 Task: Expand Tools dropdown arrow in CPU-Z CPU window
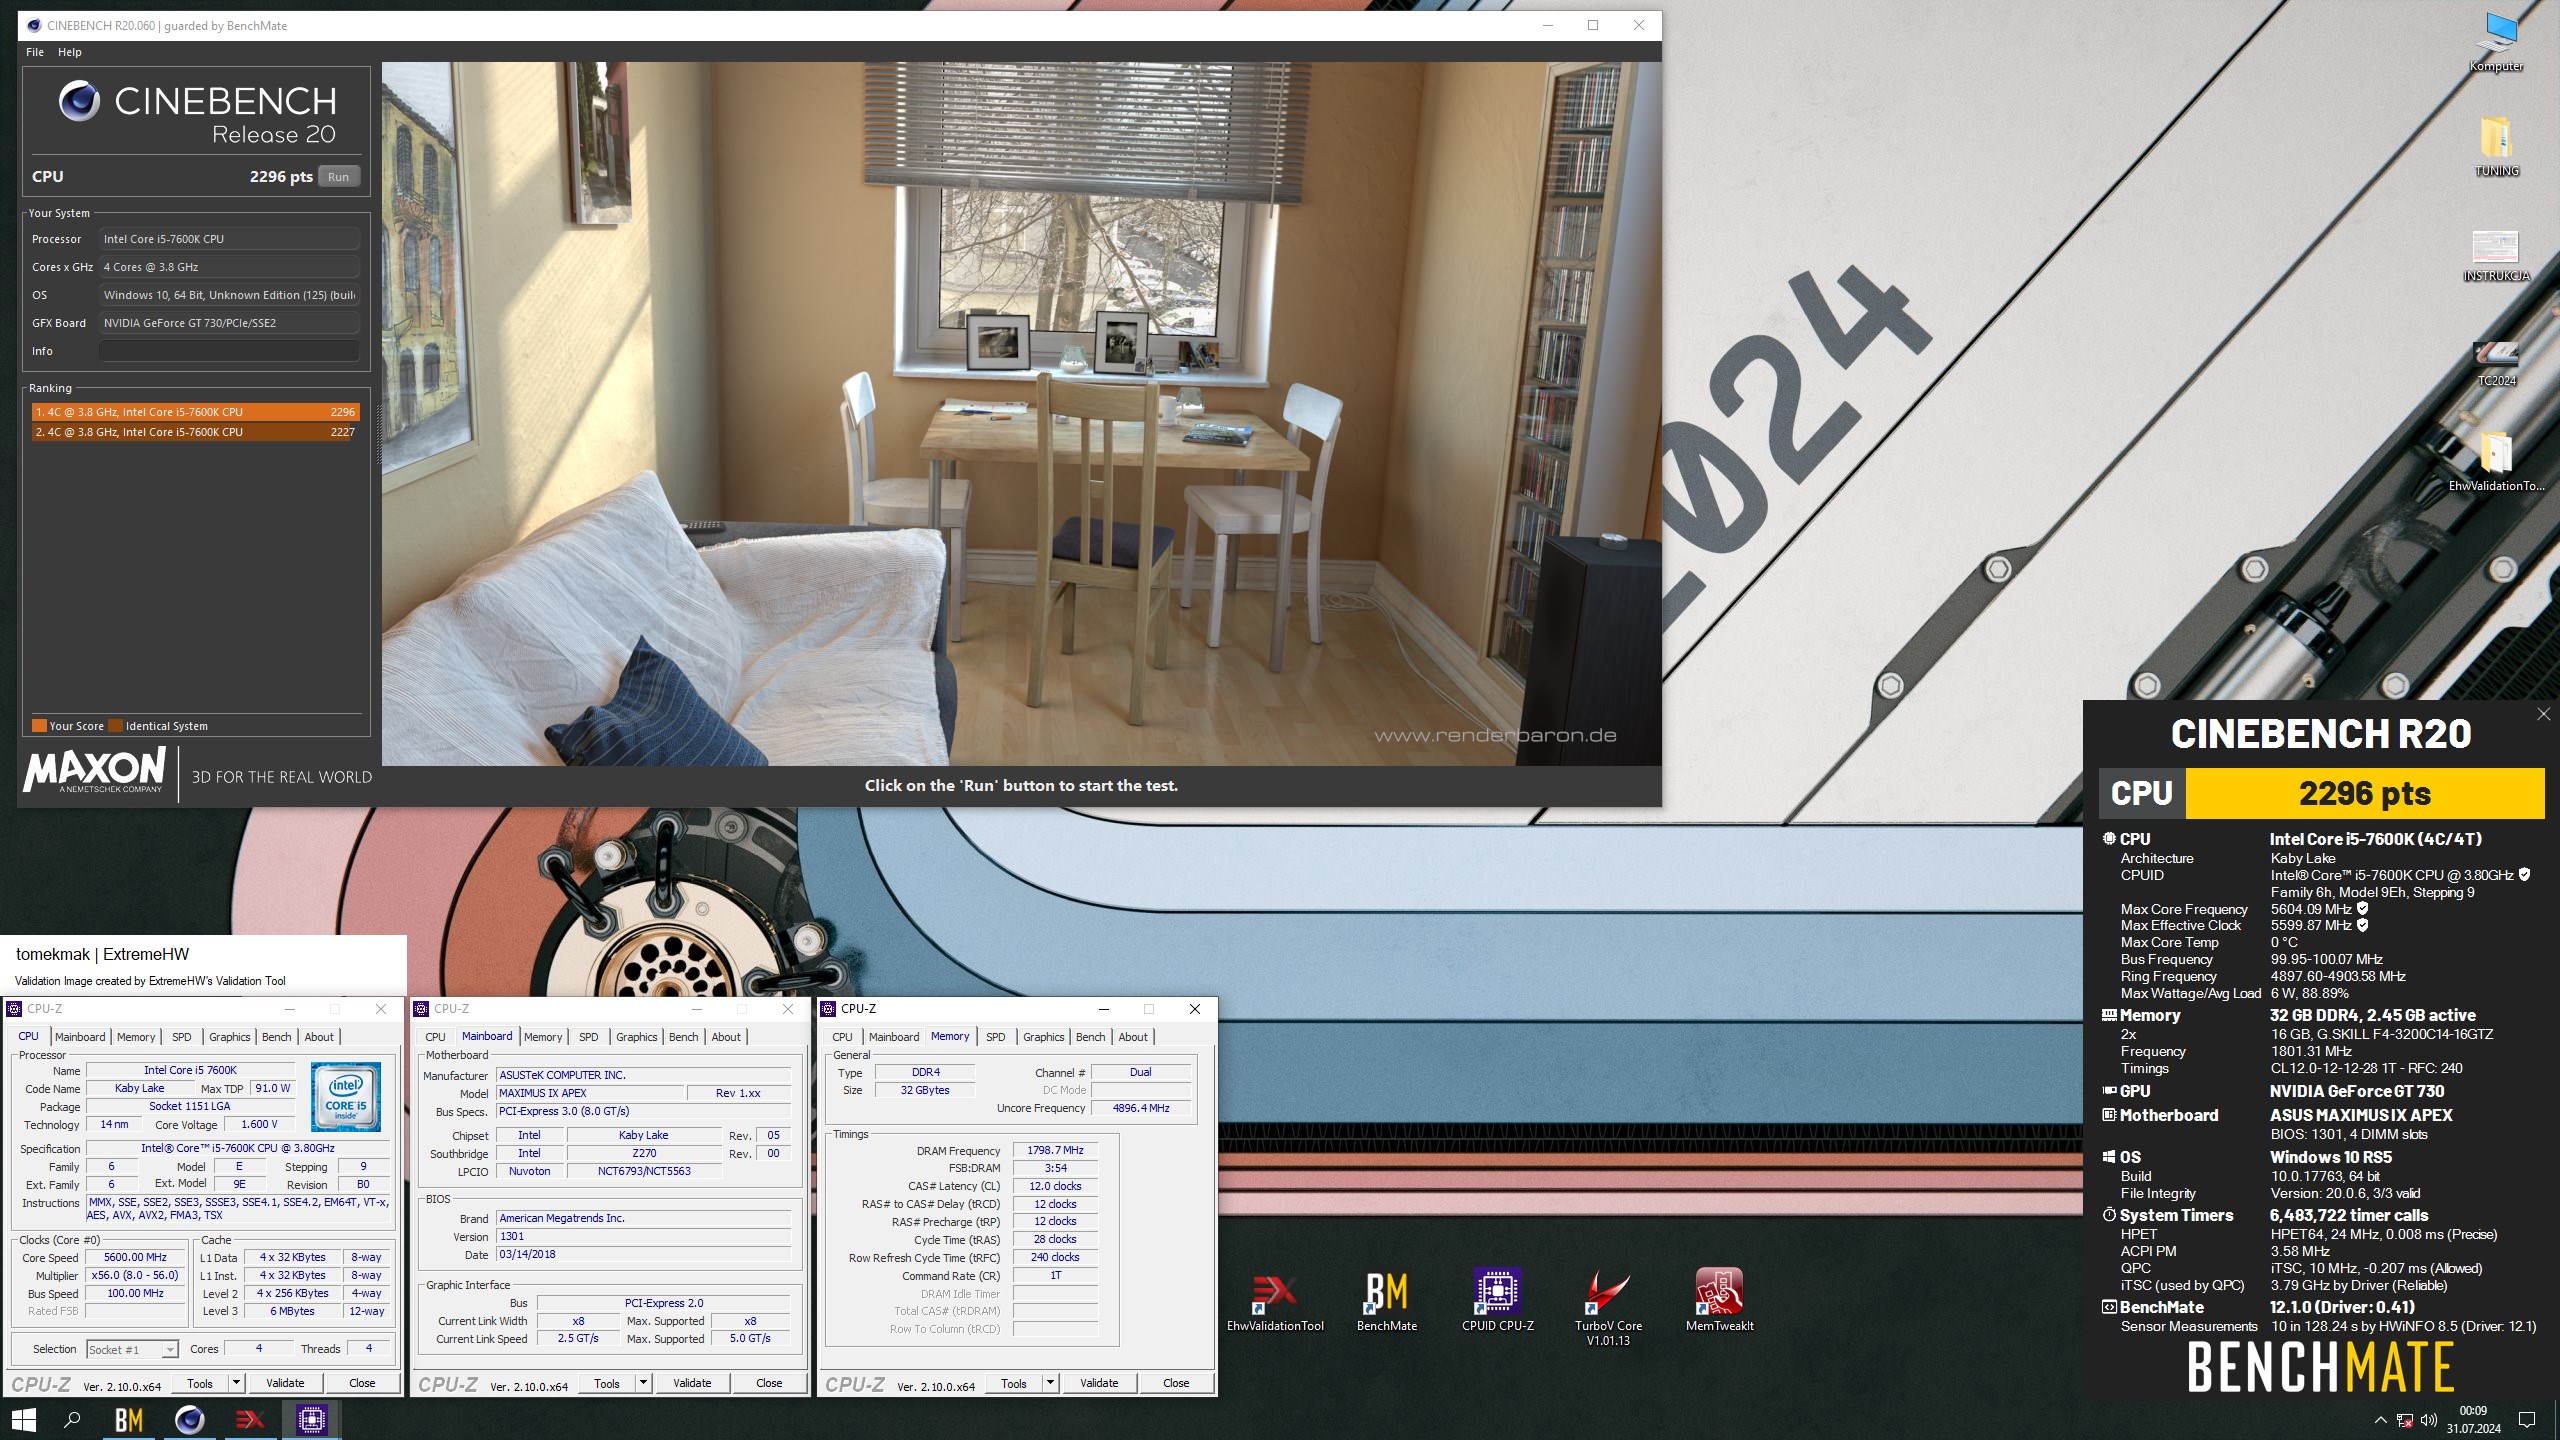click(237, 1383)
